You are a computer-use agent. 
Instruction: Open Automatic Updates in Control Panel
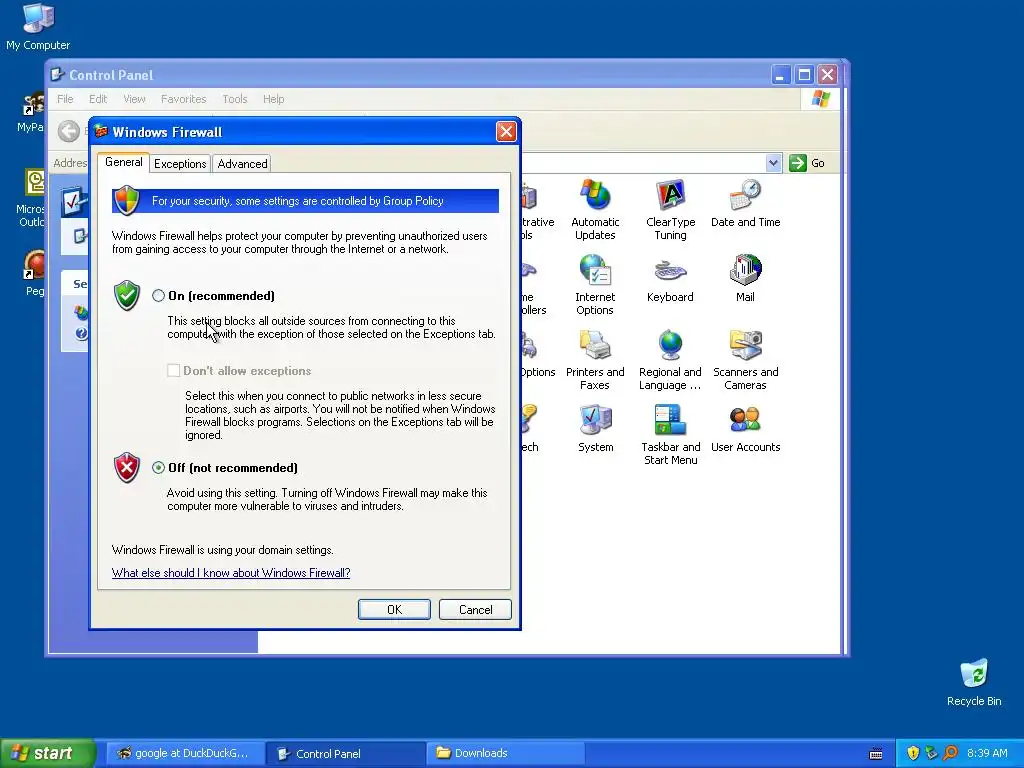pos(595,210)
